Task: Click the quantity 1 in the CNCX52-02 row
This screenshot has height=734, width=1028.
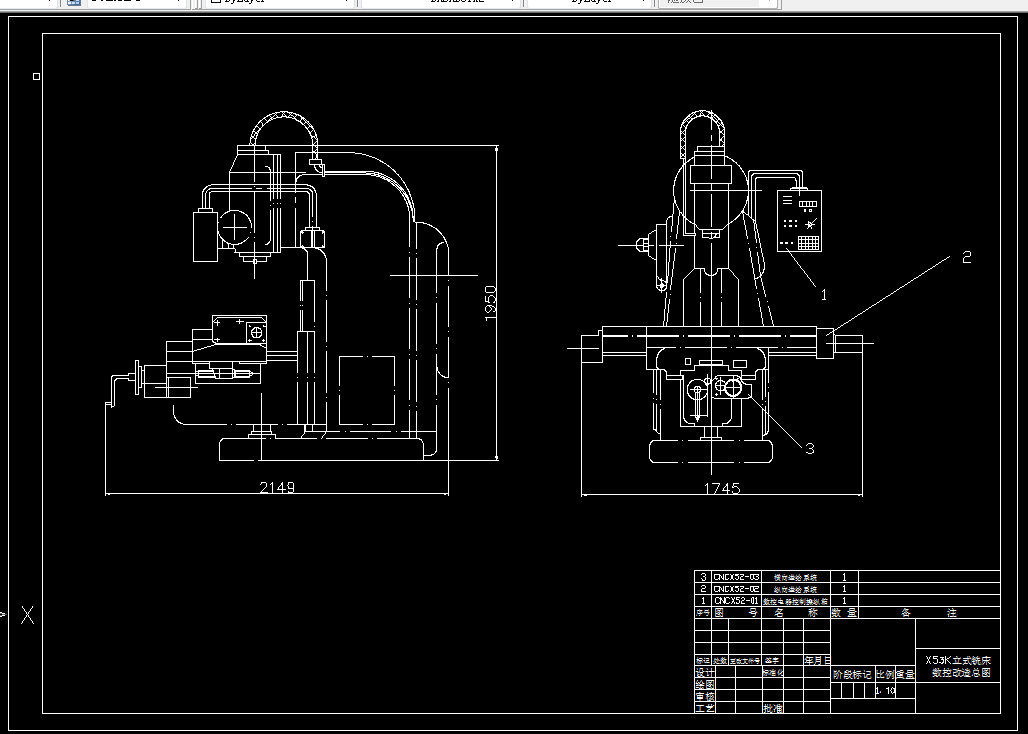Action: [844, 589]
